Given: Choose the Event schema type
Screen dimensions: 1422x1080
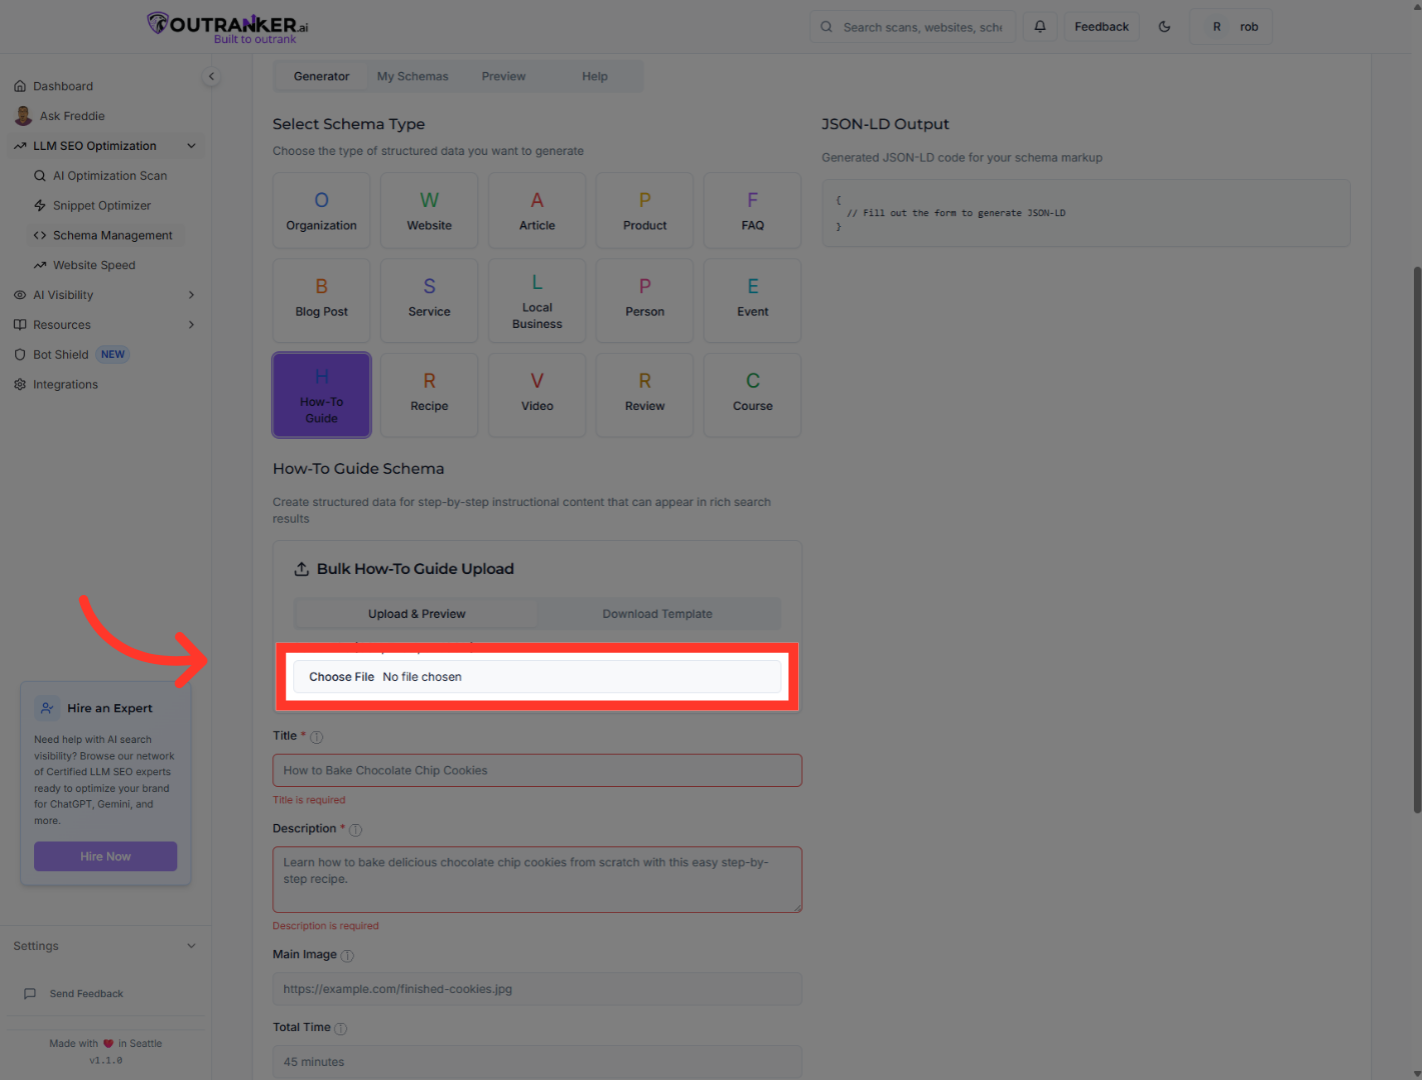Looking at the screenshot, I should pos(753,301).
